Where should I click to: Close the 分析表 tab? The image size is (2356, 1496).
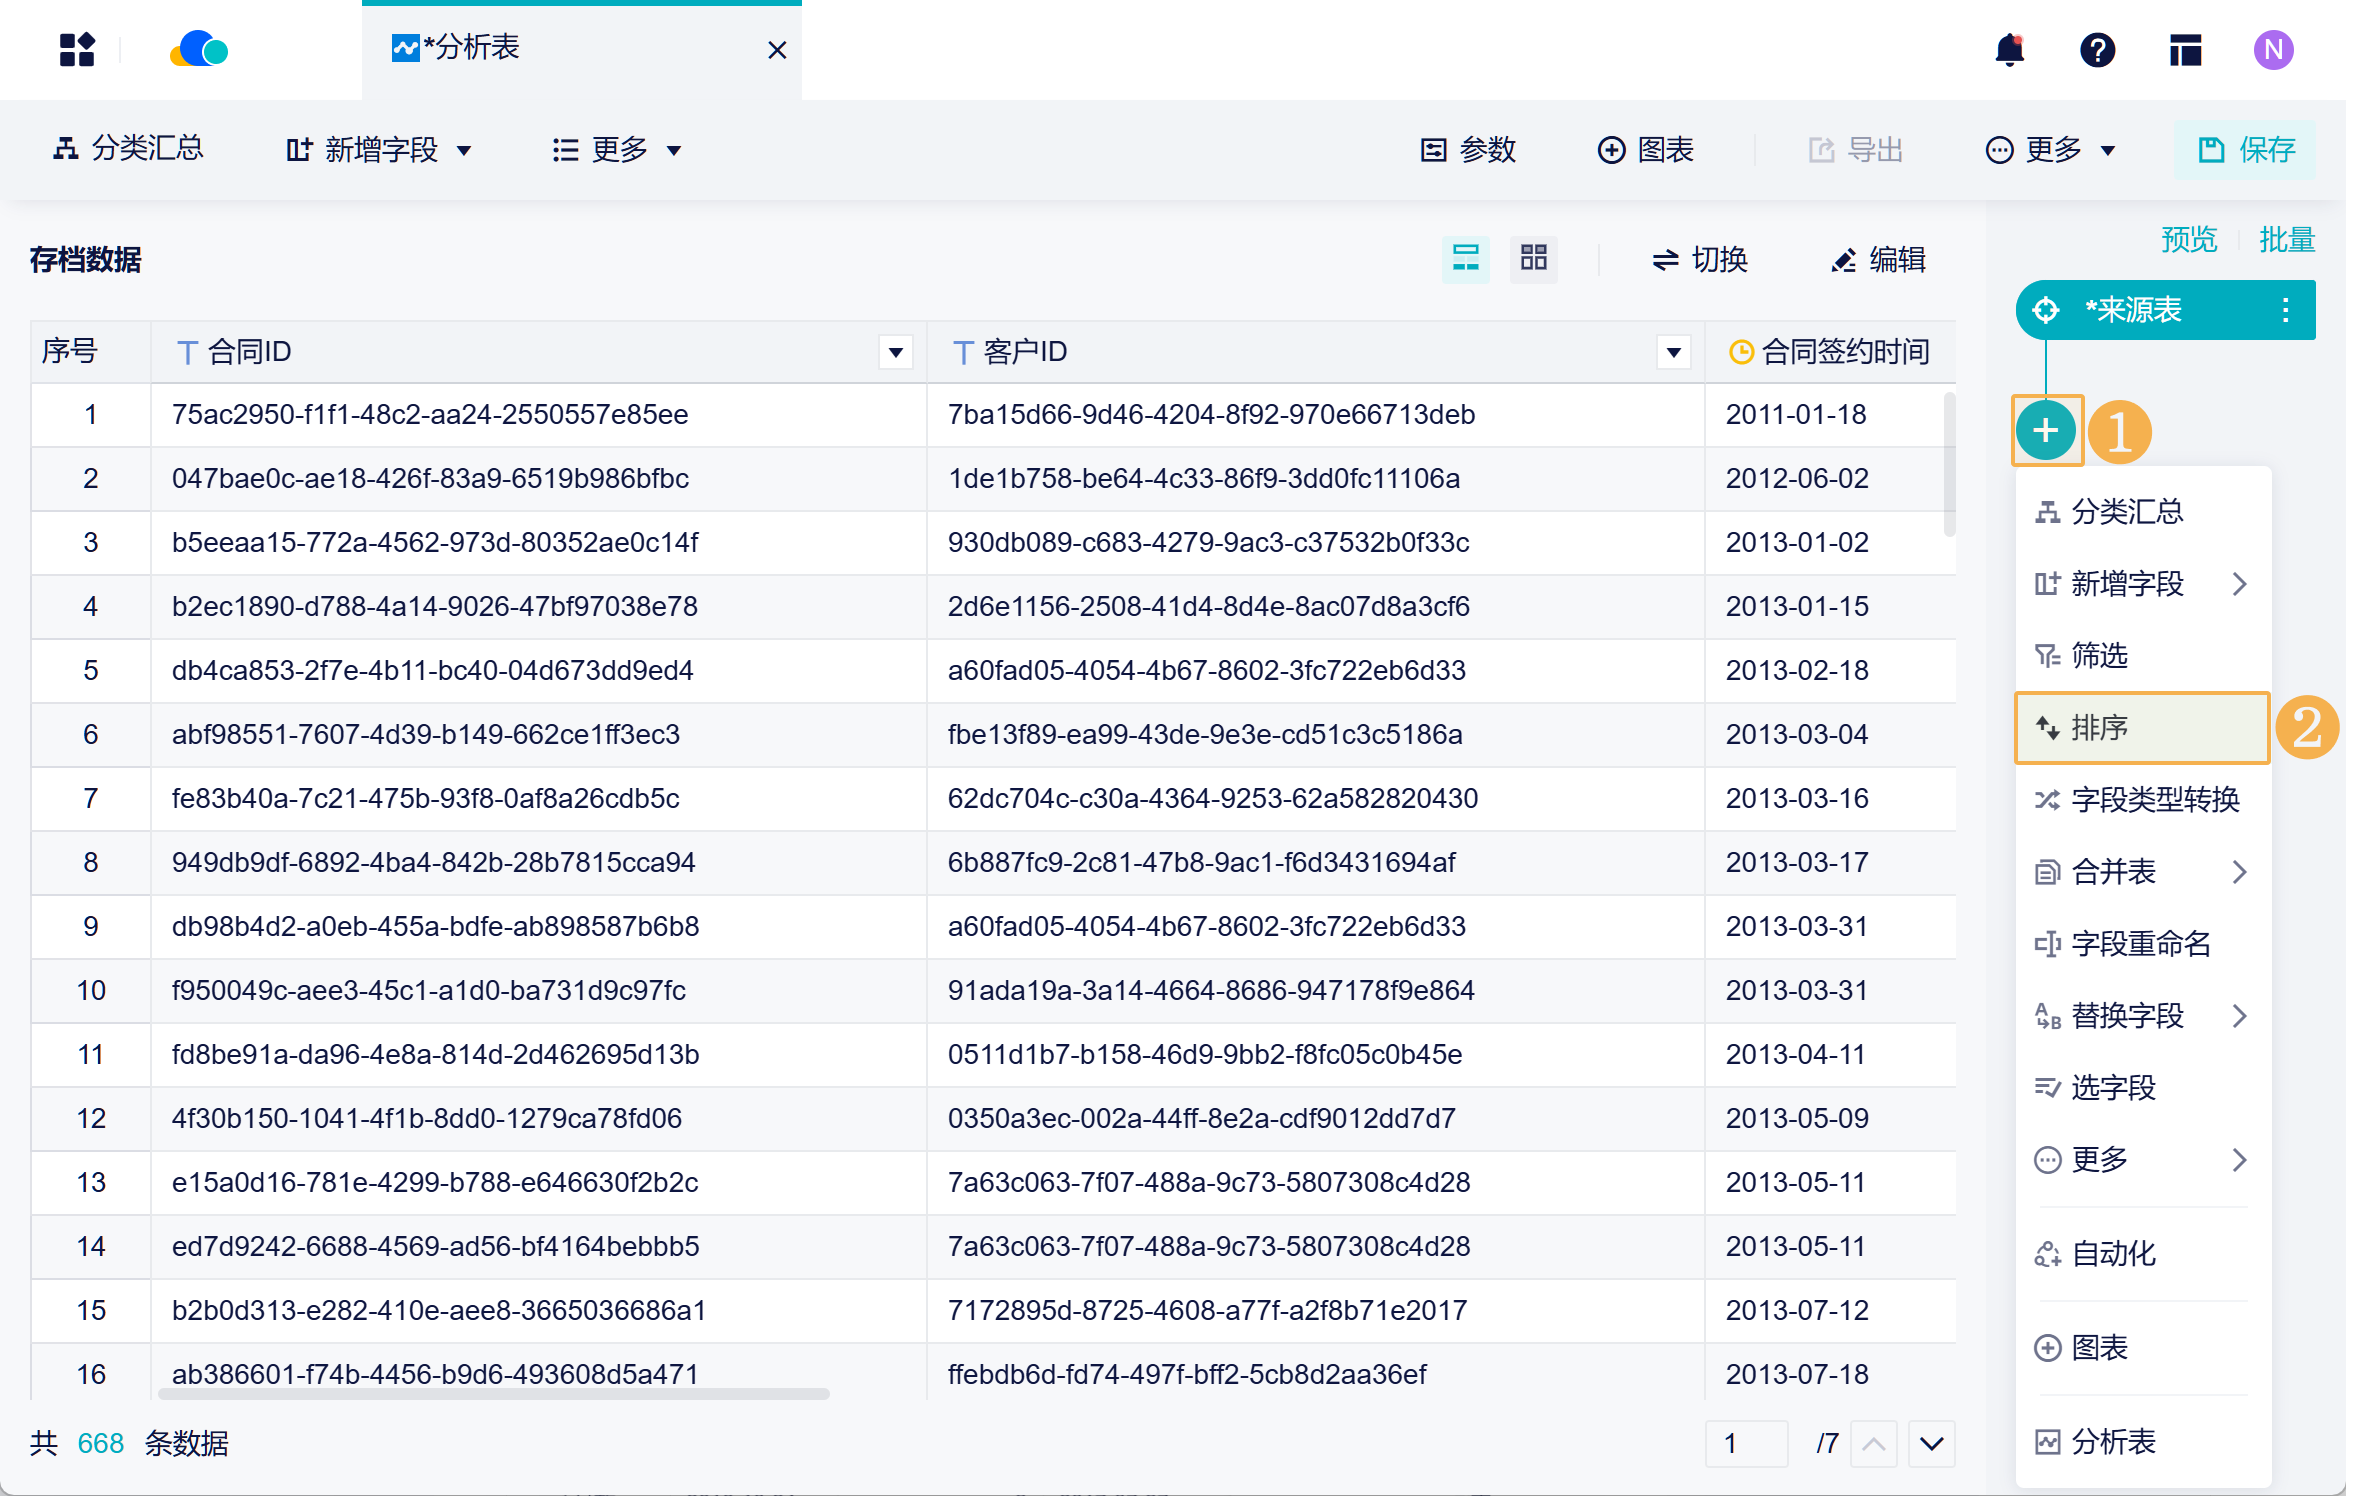point(777,50)
